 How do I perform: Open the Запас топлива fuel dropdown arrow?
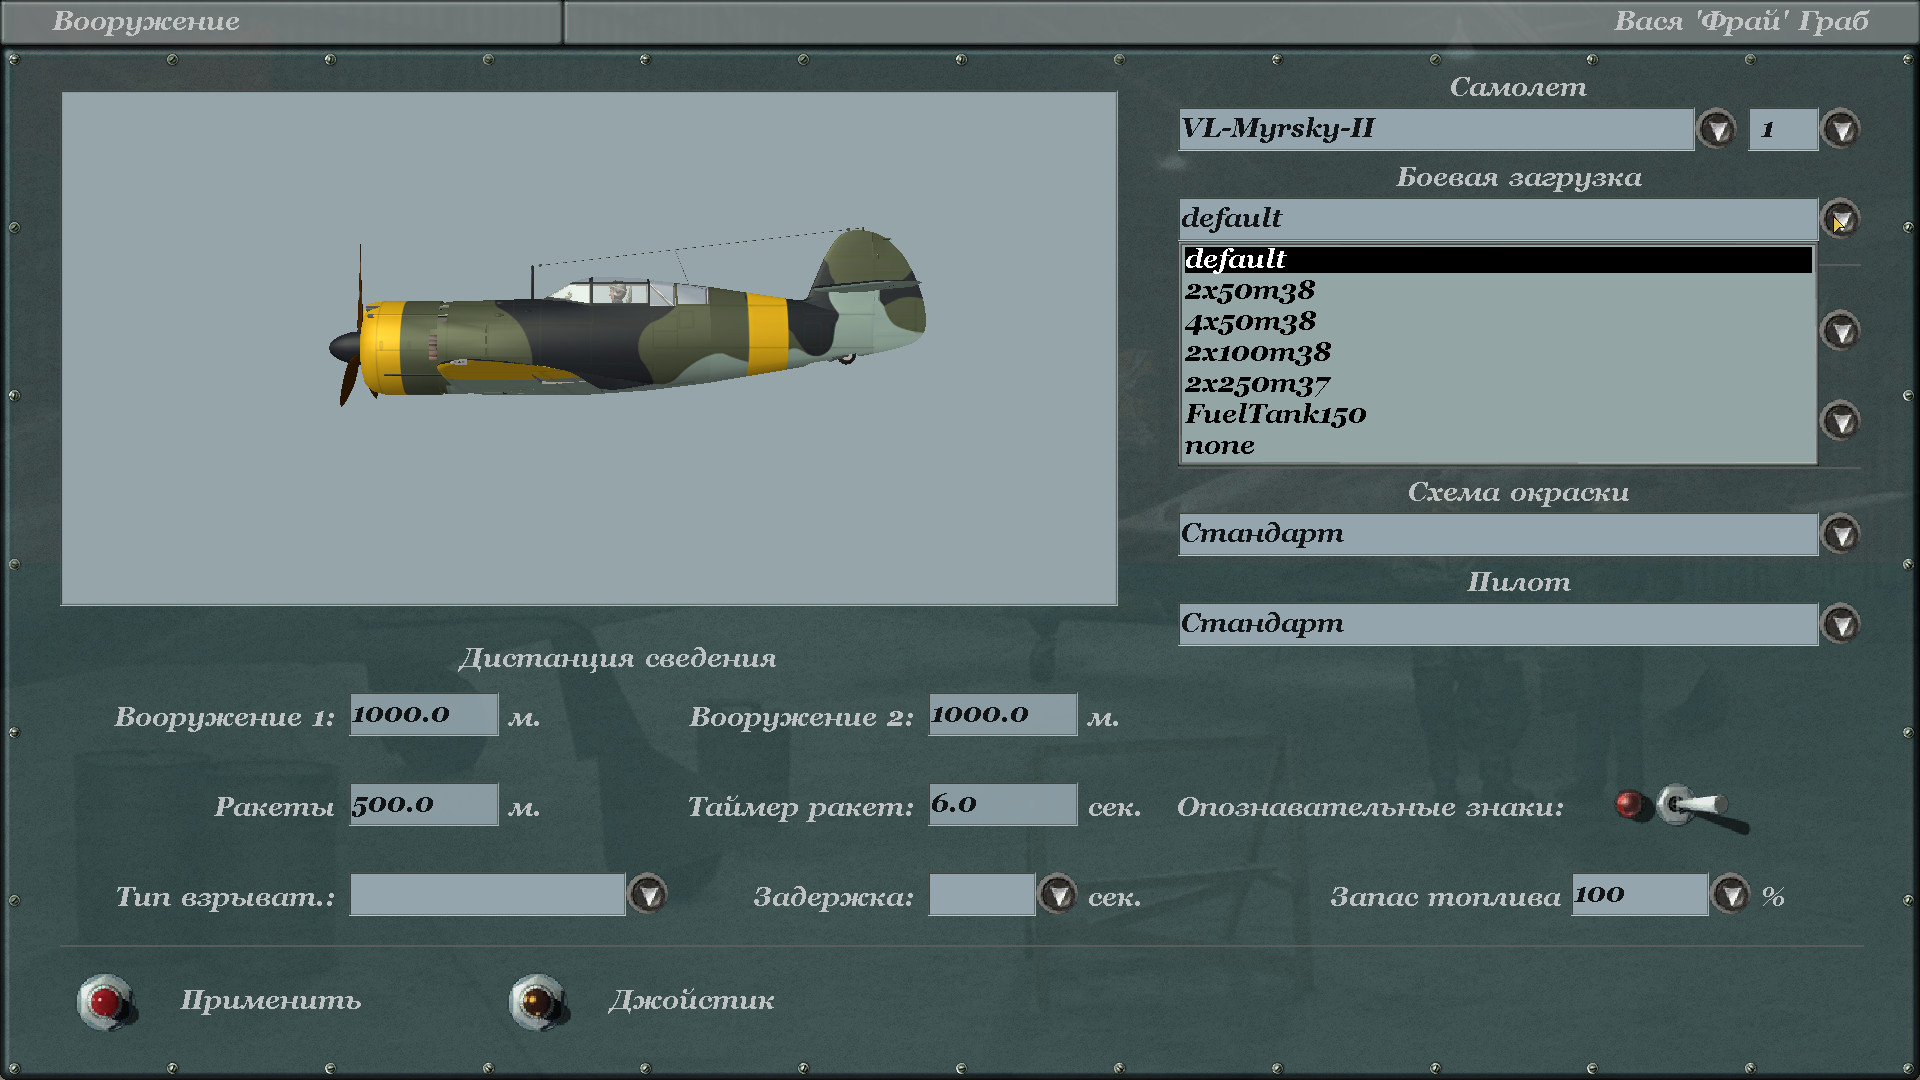point(1731,894)
